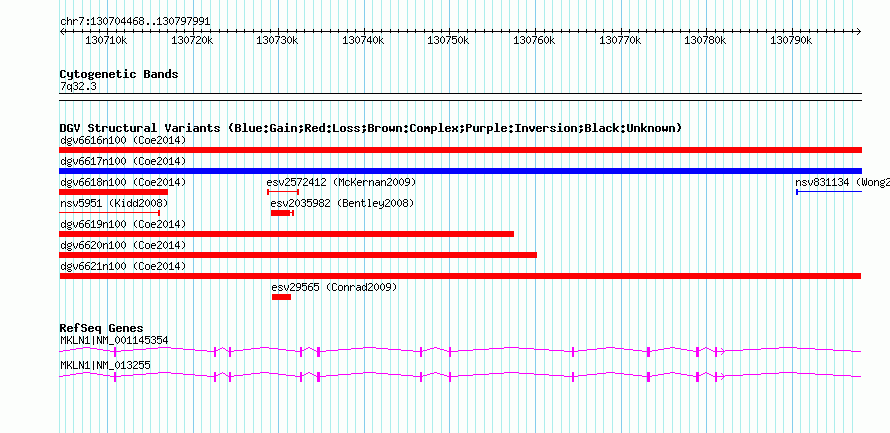Image resolution: width=890 pixels, height=433 pixels.
Task: Open dgv6618n100 (Coe2014) label
Action: [123, 182]
